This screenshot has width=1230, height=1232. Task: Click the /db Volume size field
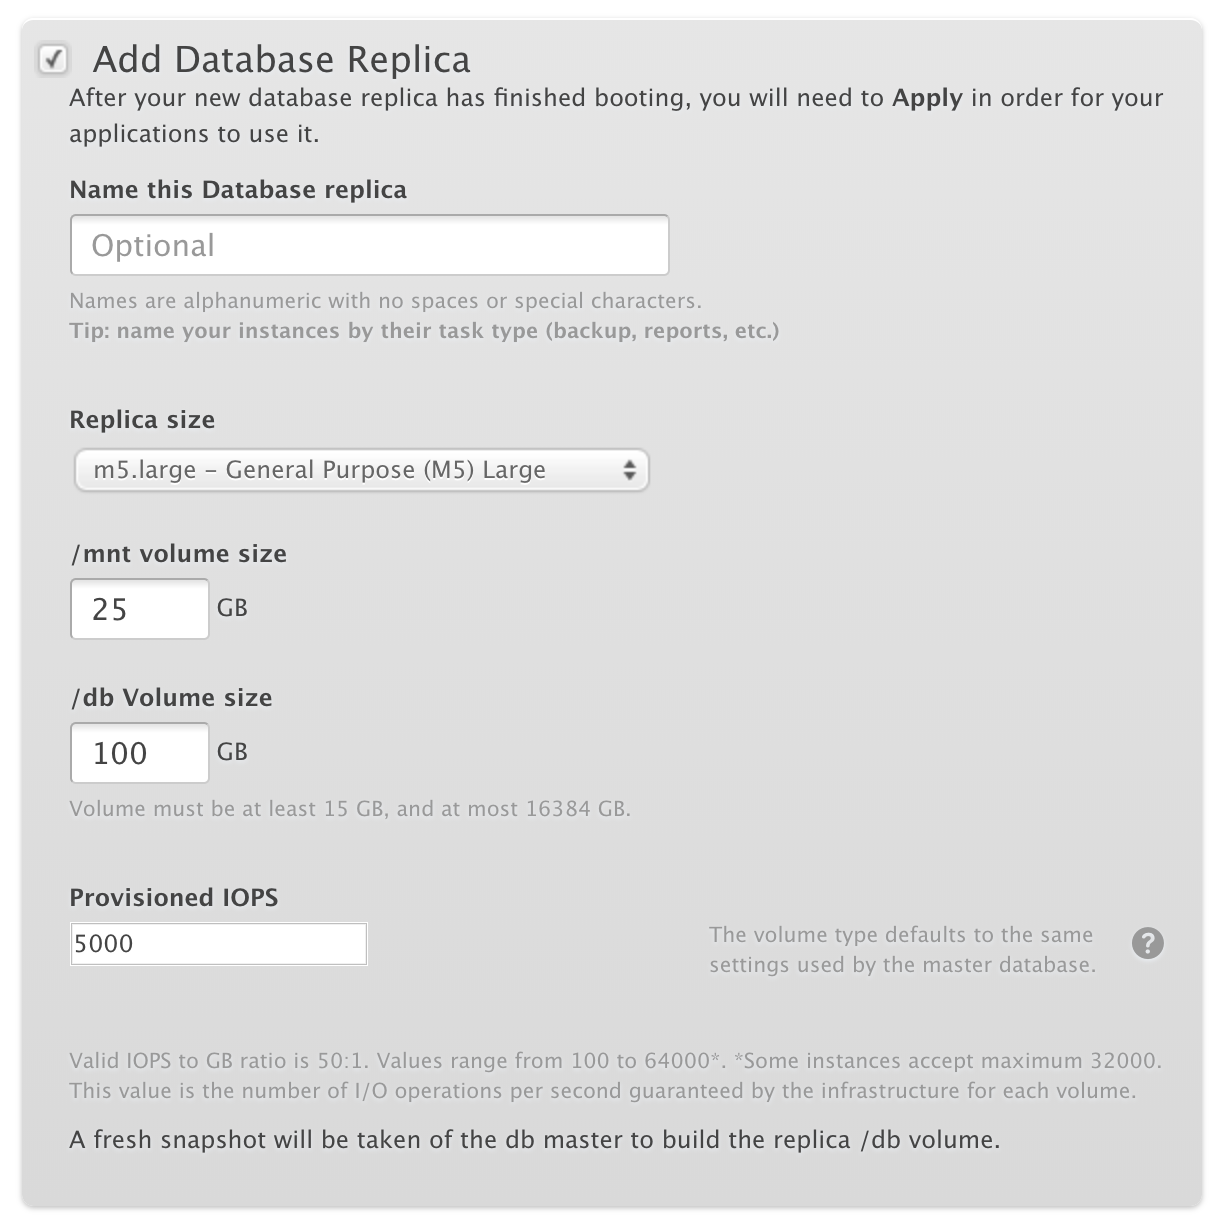tap(139, 753)
